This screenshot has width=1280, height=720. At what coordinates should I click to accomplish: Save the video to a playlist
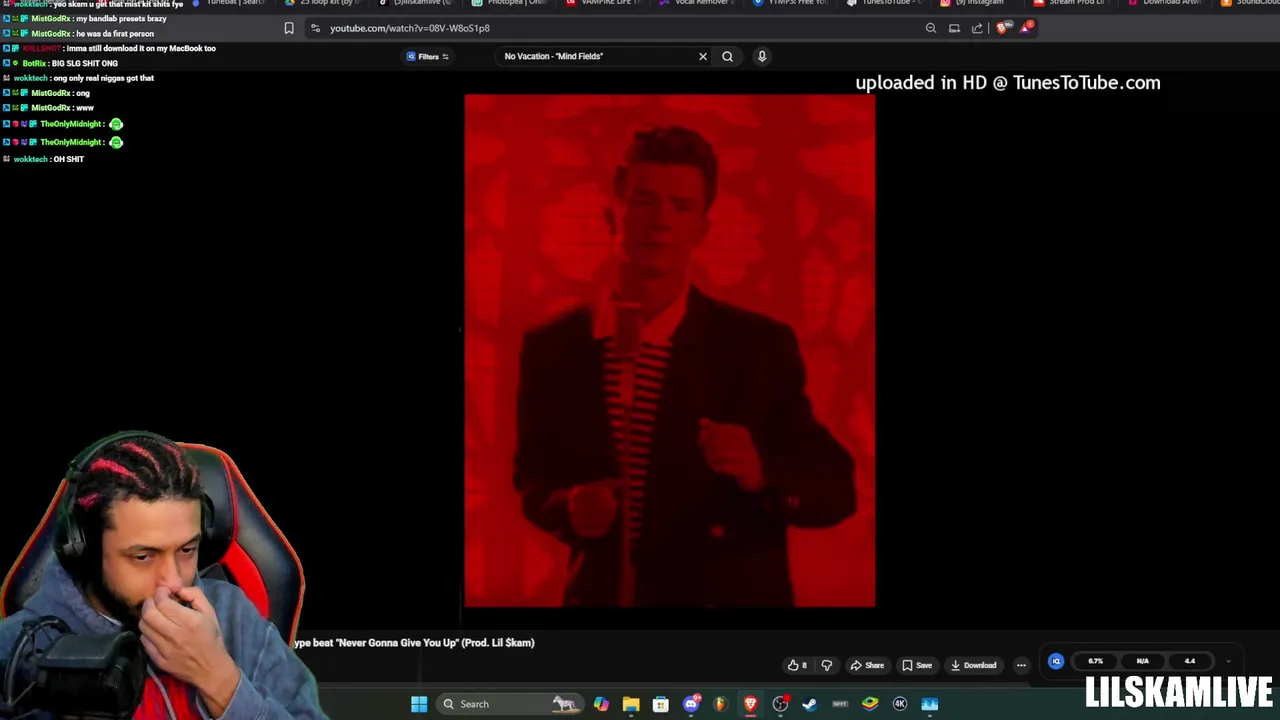[917, 665]
